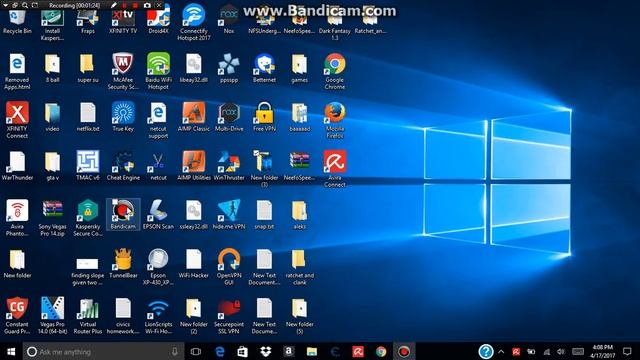The image size is (640, 360).
Task: Select the Avira Connect desktop shortcut
Action: point(335,169)
